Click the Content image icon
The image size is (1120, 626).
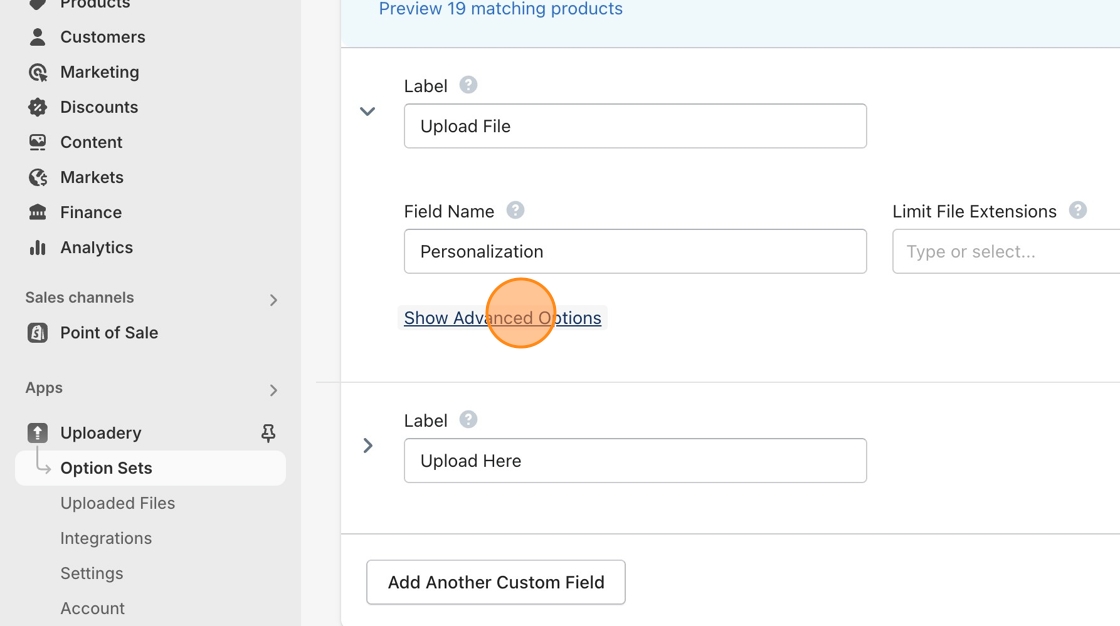[38, 142]
